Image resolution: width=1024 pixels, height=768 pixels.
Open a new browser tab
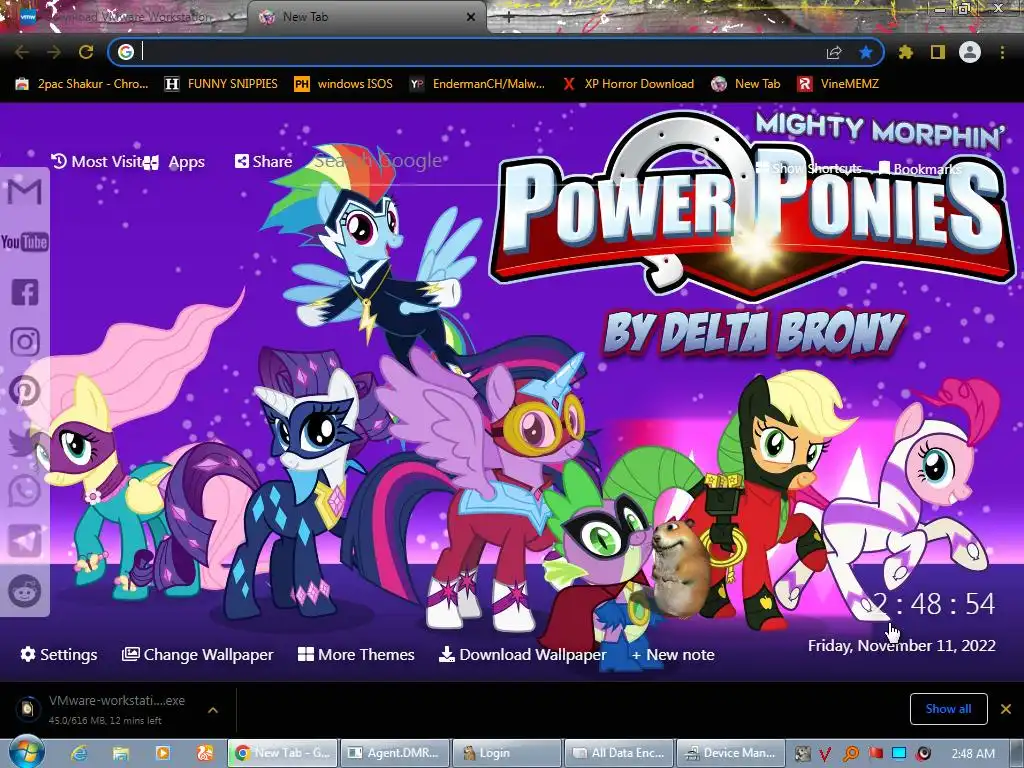pyautogui.click(x=509, y=17)
